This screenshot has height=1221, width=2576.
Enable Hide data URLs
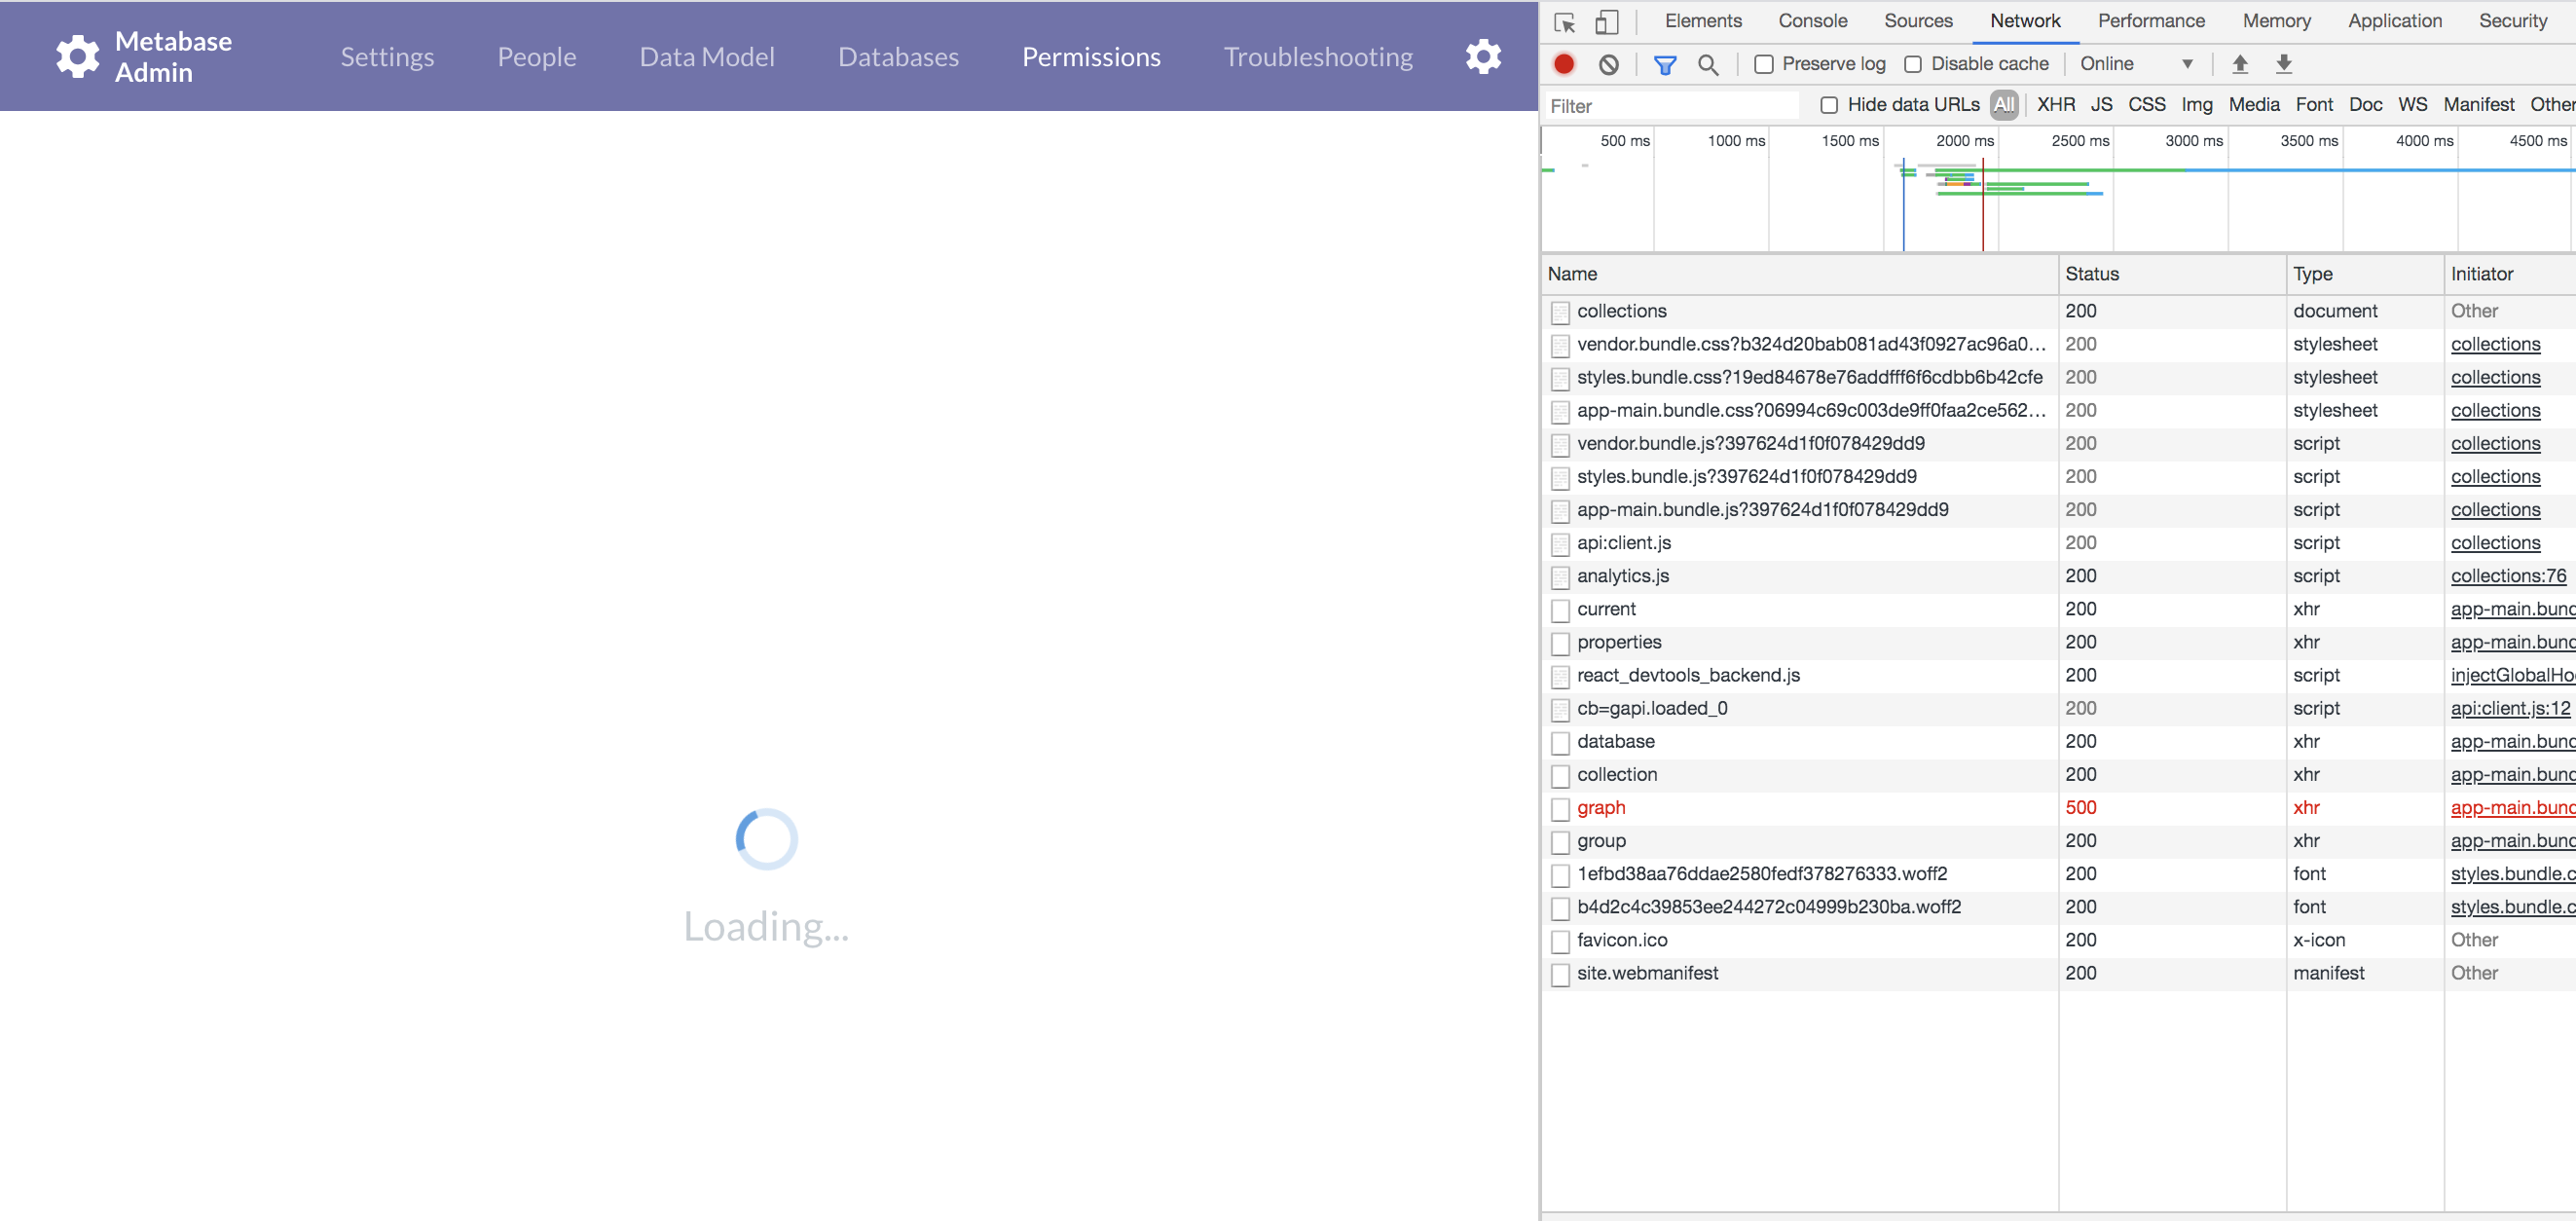(x=1830, y=104)
